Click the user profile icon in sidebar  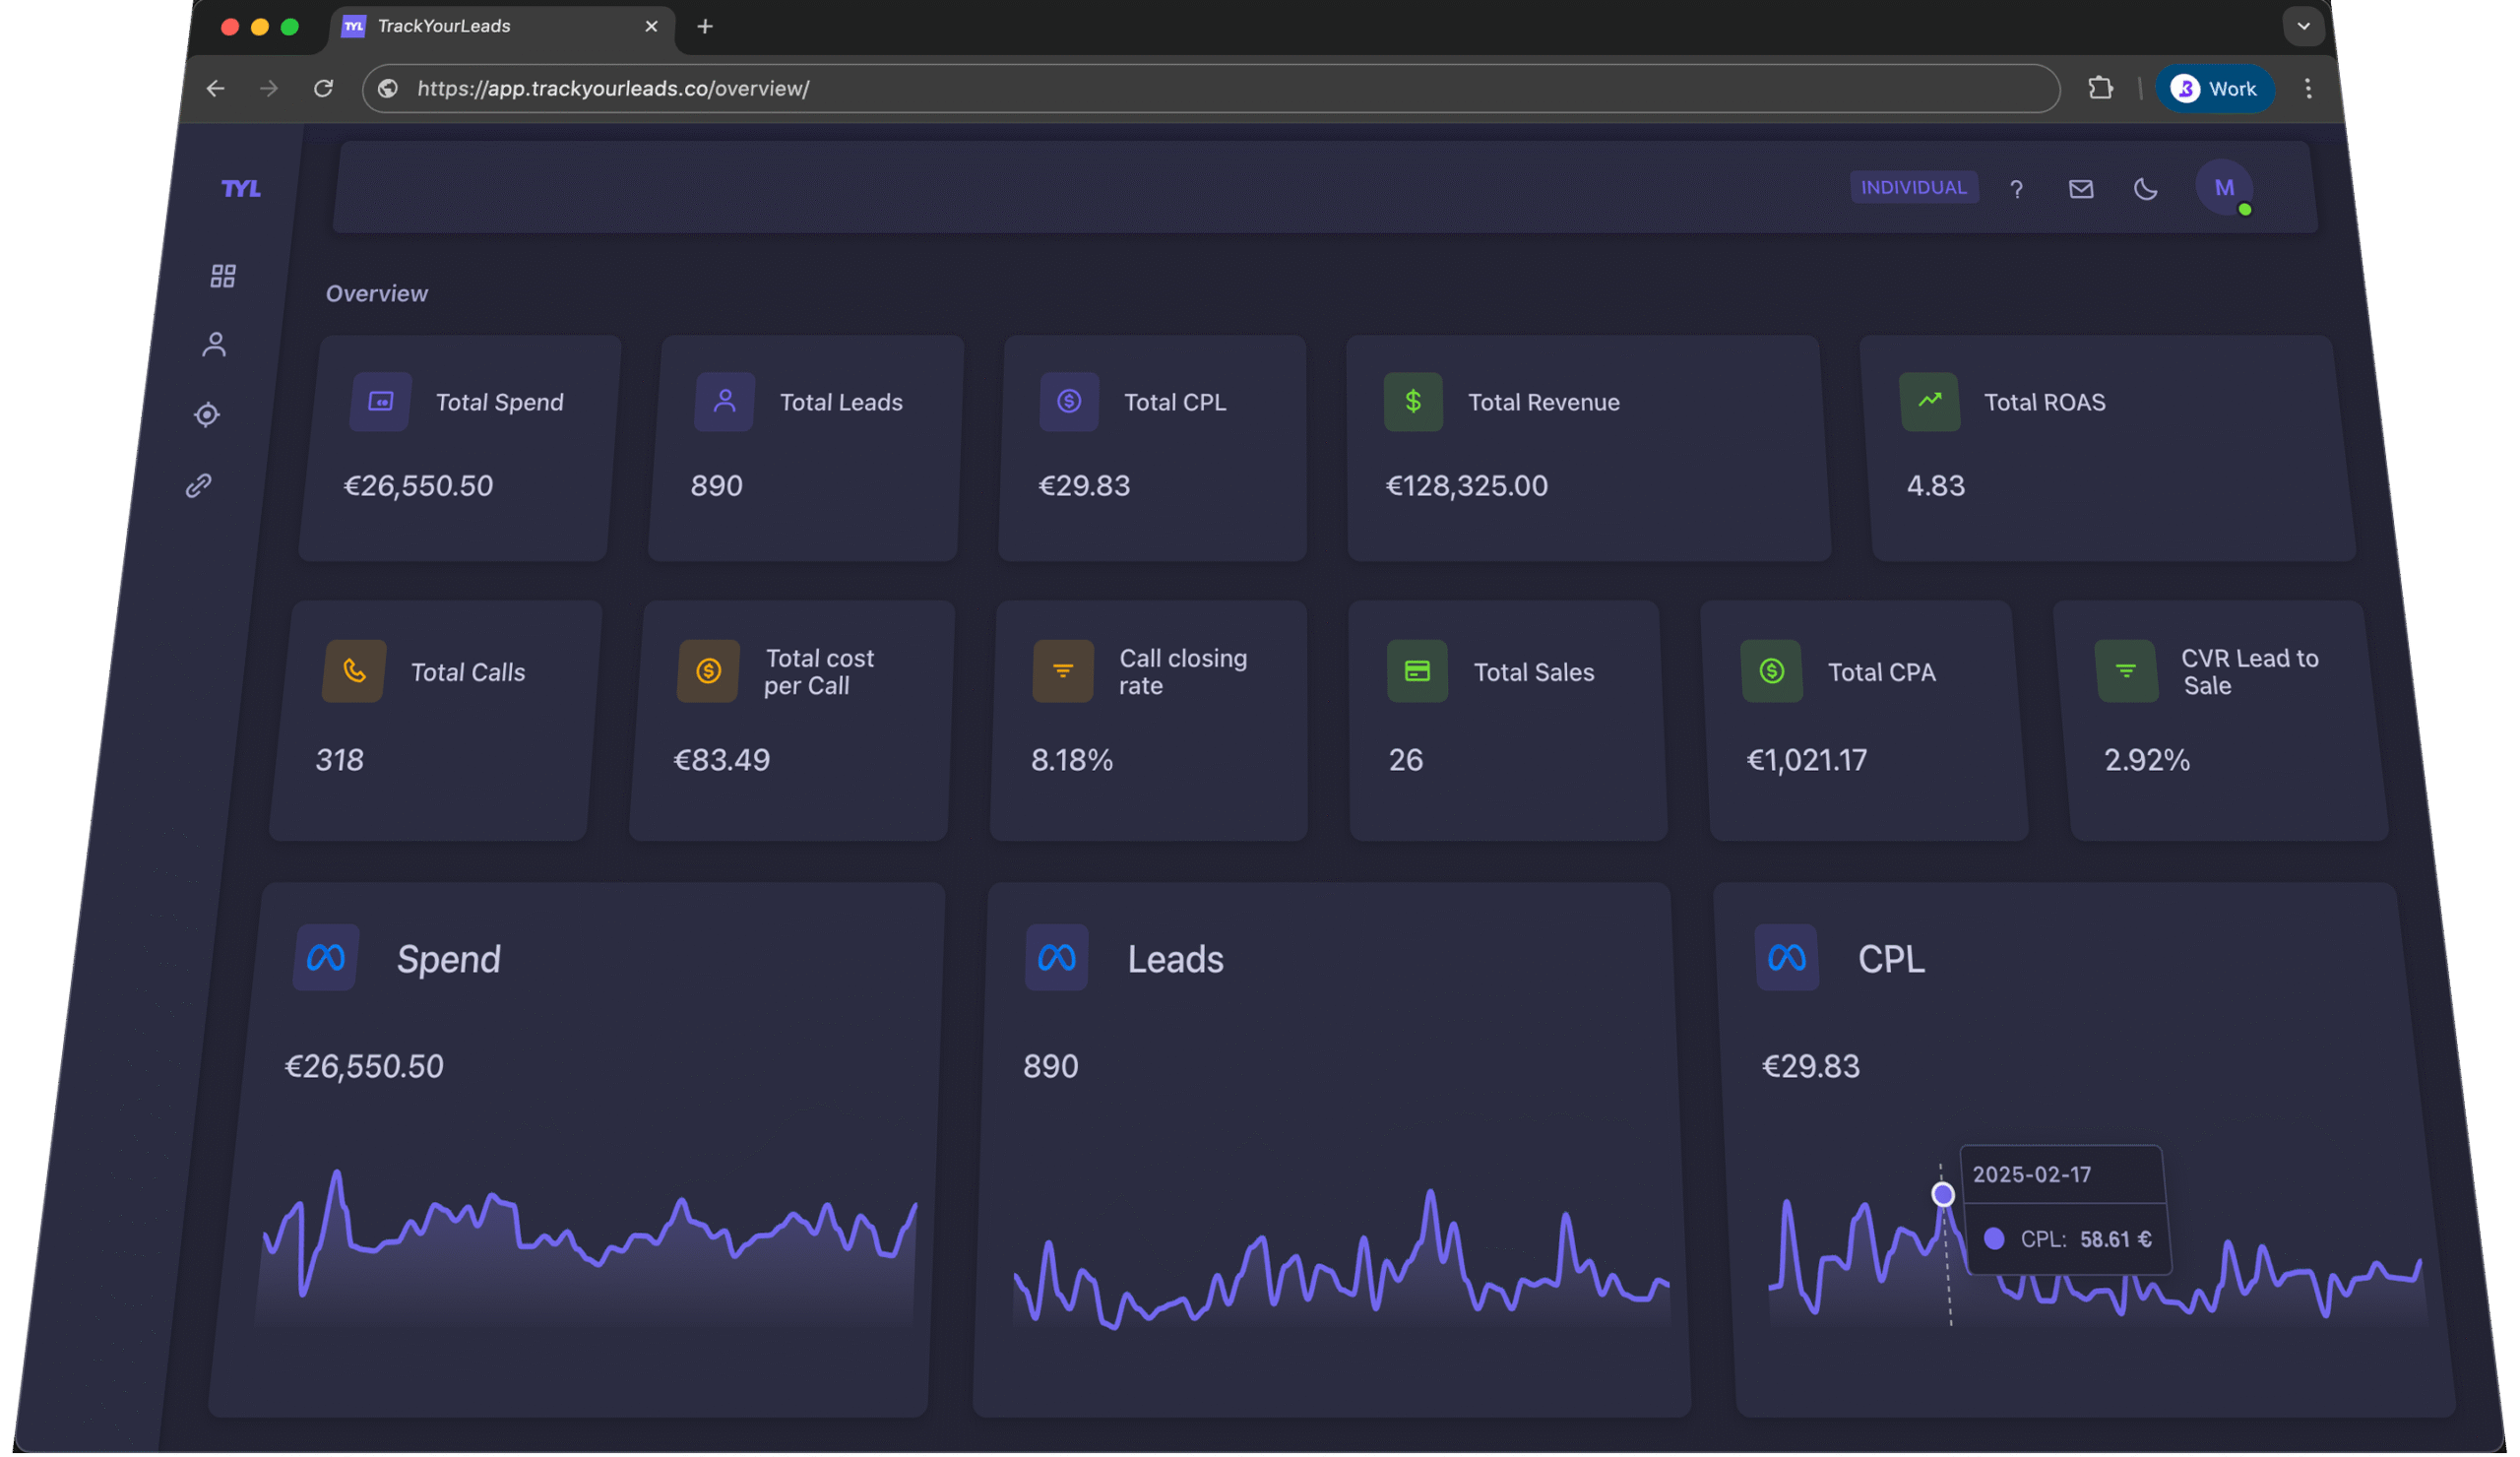click(214, 345)
